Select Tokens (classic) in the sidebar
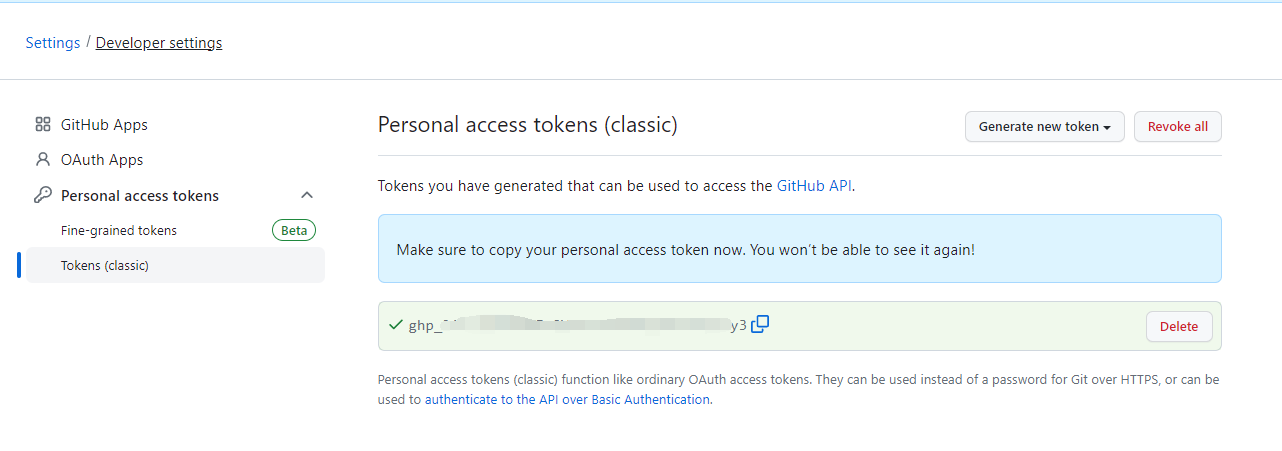 coord(105,266)
